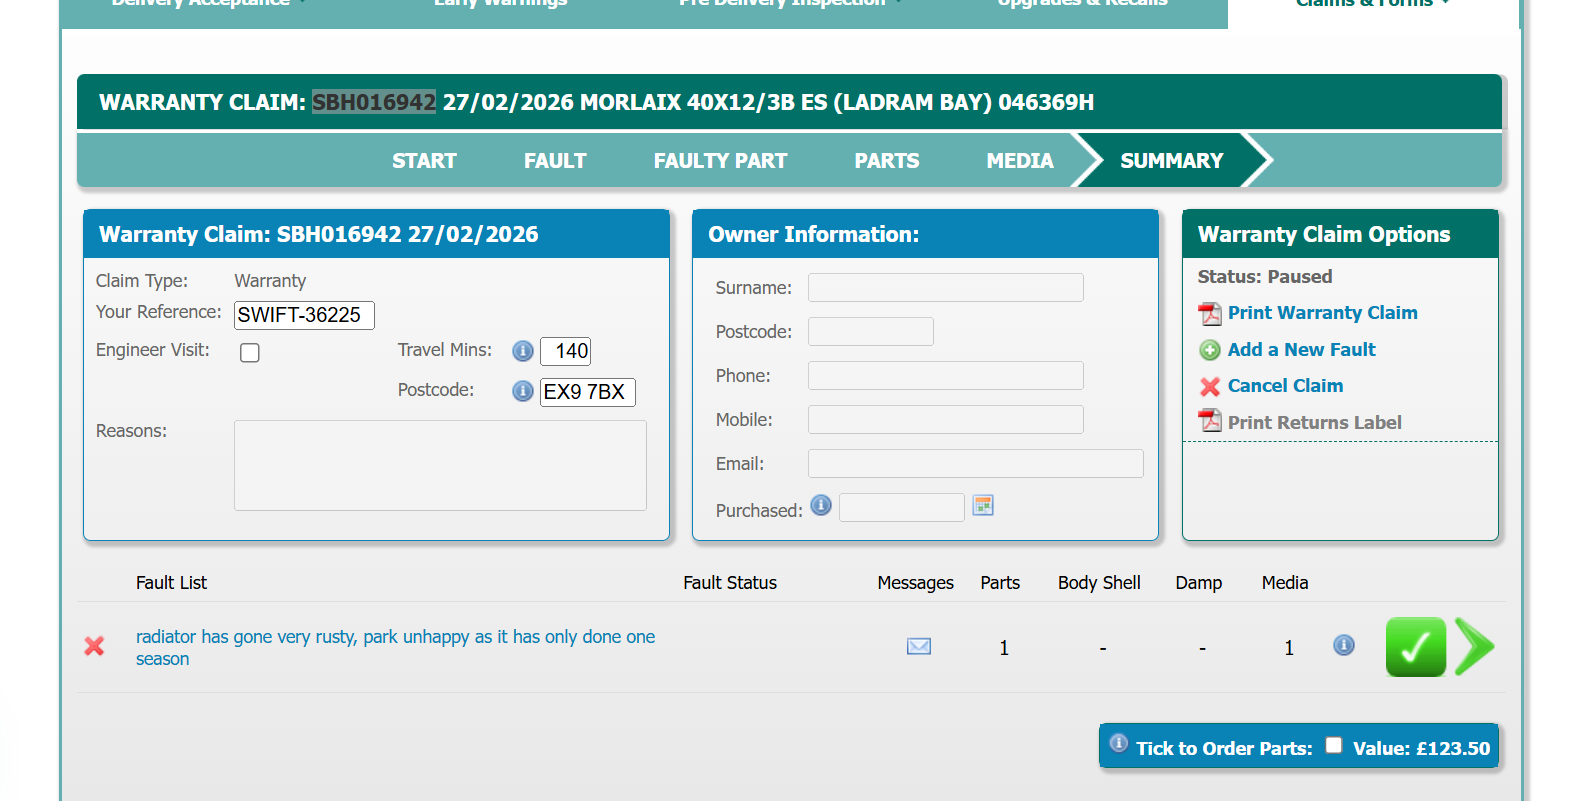
Task: Go to the FAULTY PART step
Action: (720, 161)
